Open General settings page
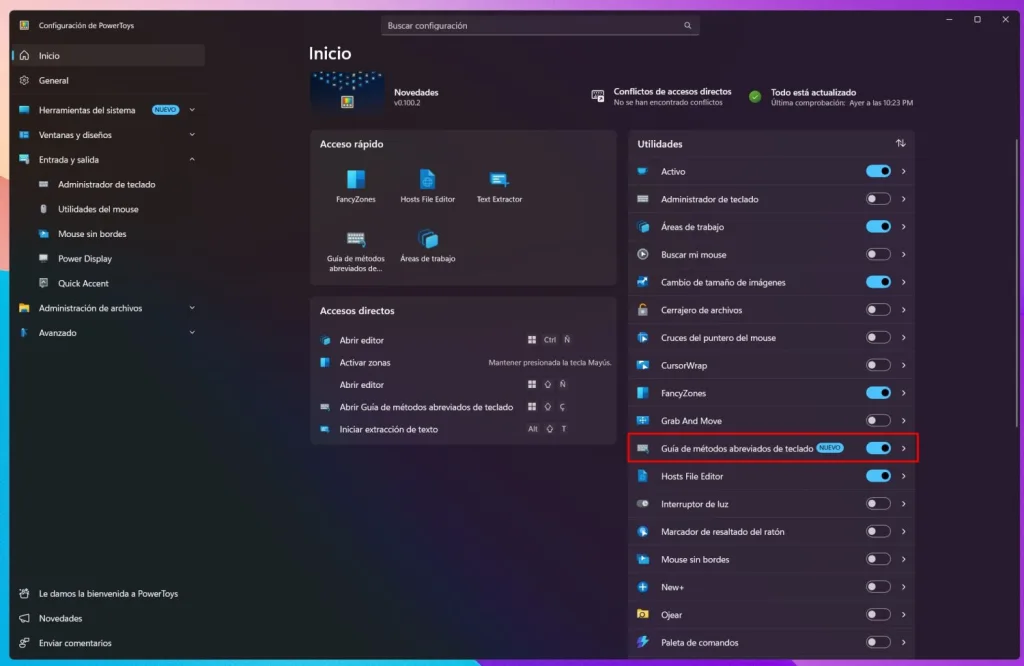 click(108, 80)
